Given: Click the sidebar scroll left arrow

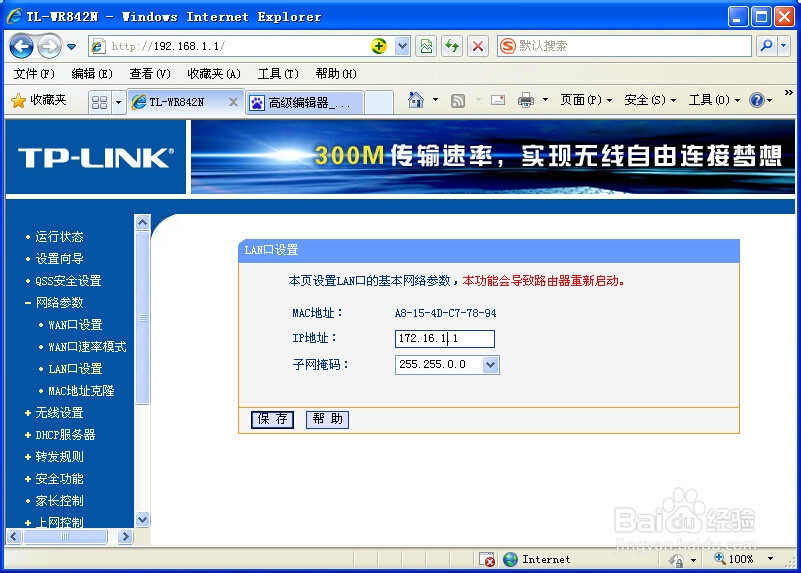Looking at the screenshot, I should [14, 536].
